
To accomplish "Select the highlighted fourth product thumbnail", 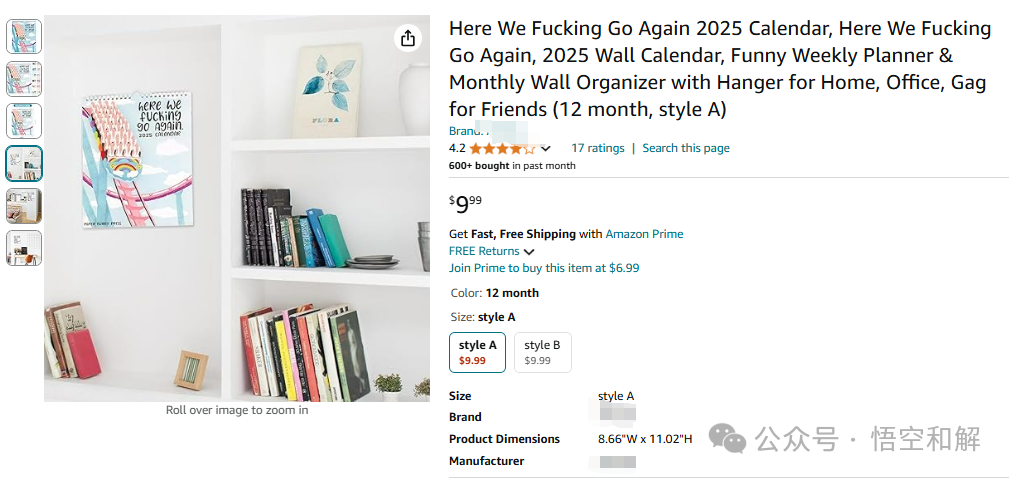I will click(x=24, y=163).
